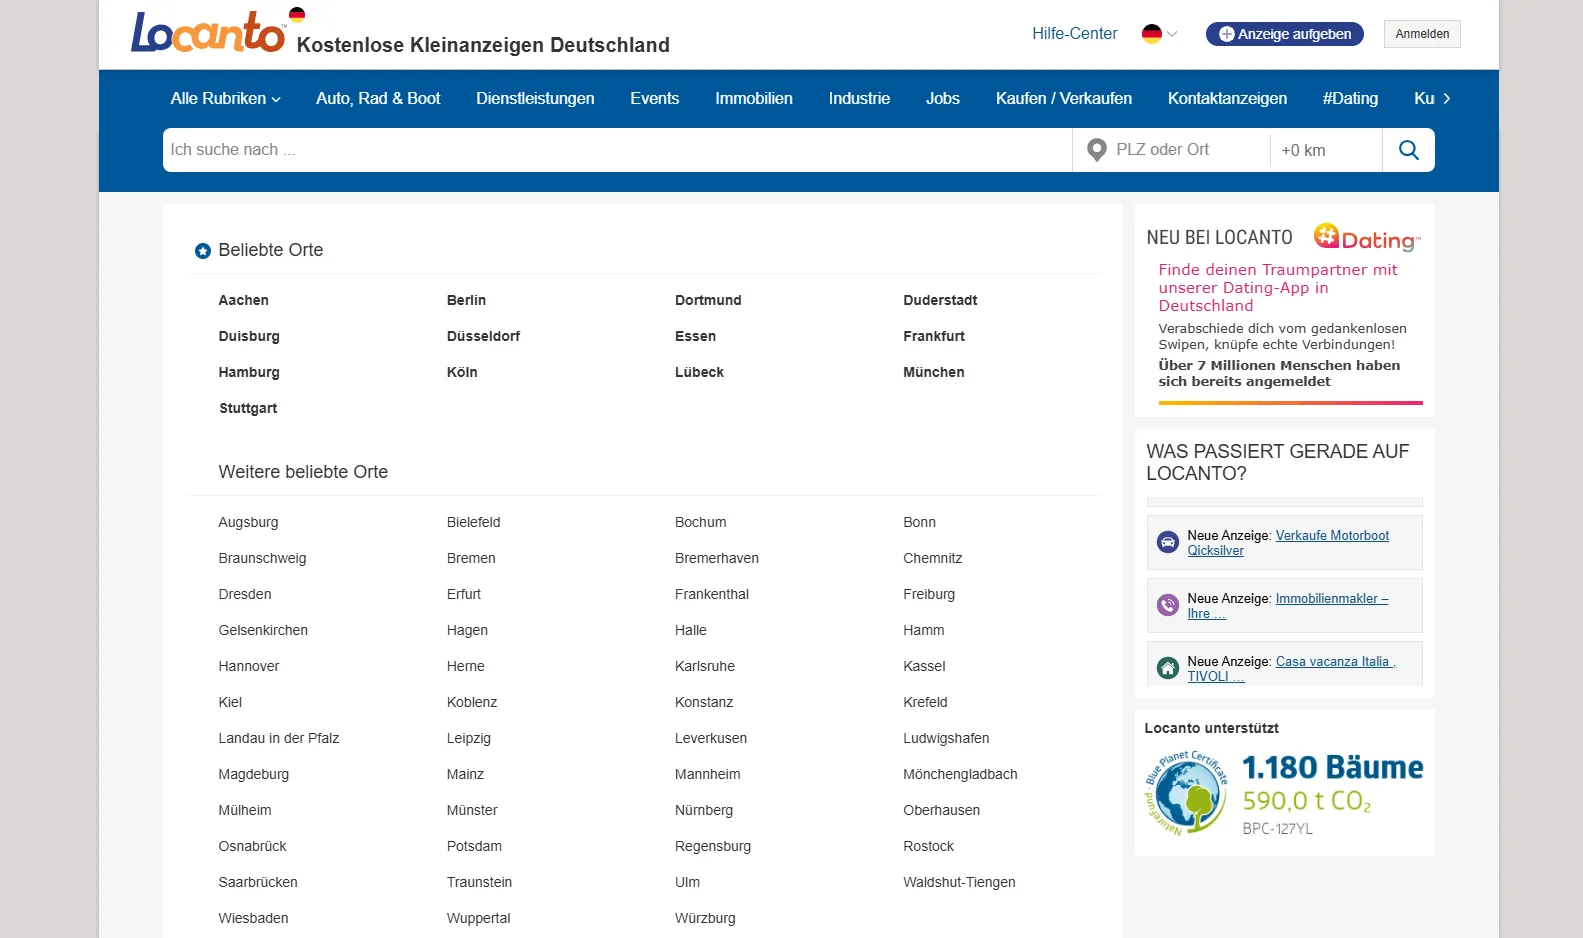
Task: Open the Kontaktanzeigen category
Action: pos(1227,98)
